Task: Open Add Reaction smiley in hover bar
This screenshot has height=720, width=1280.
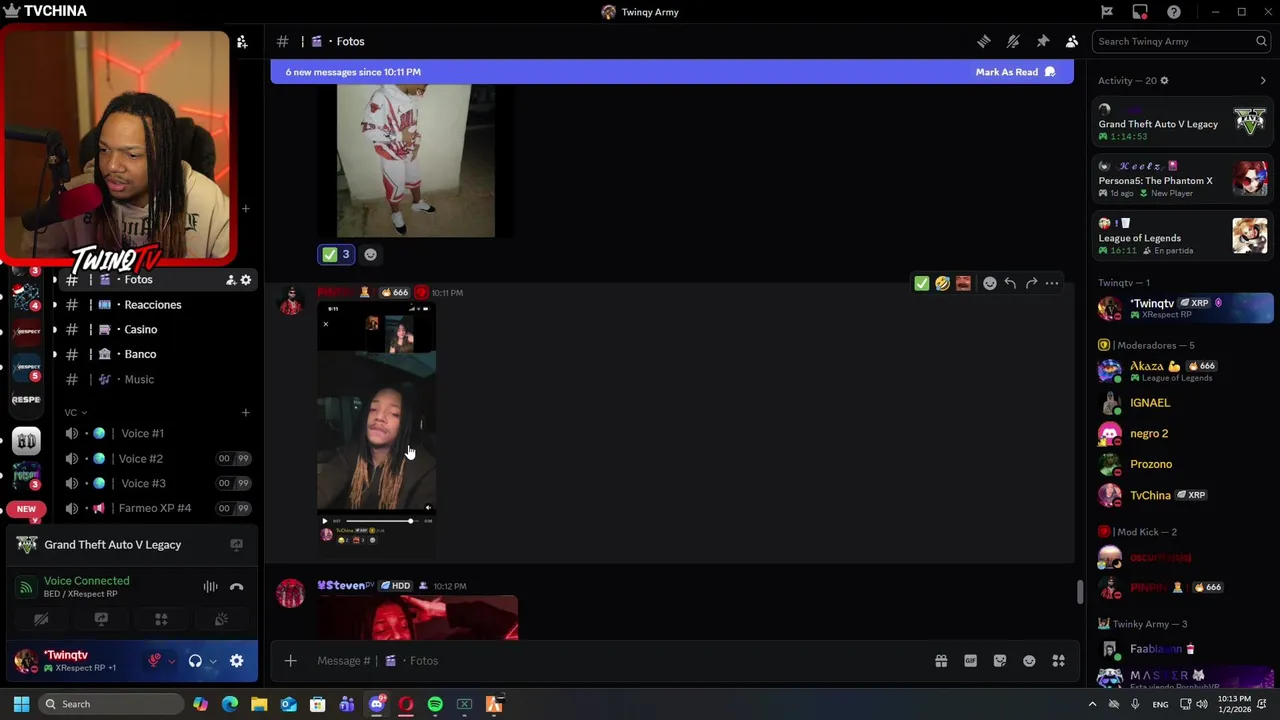Action: (x=990, y=284)
